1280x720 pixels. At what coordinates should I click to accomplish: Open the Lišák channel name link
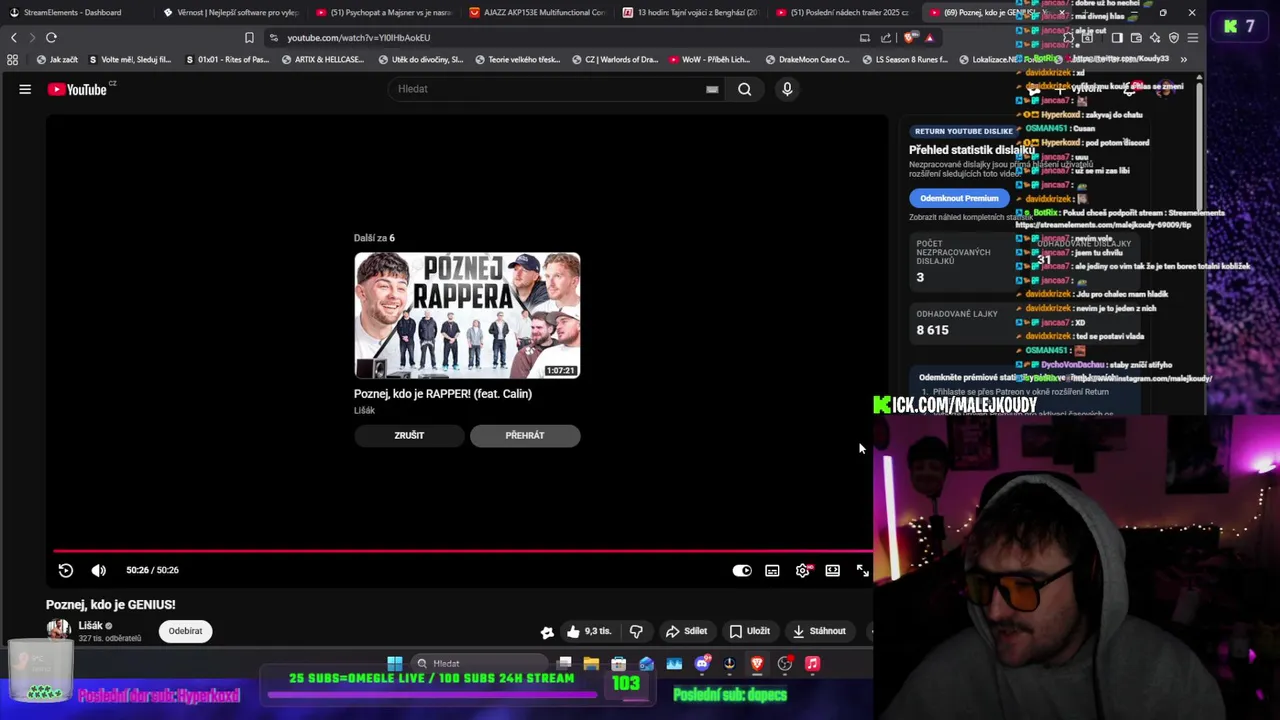90,626
